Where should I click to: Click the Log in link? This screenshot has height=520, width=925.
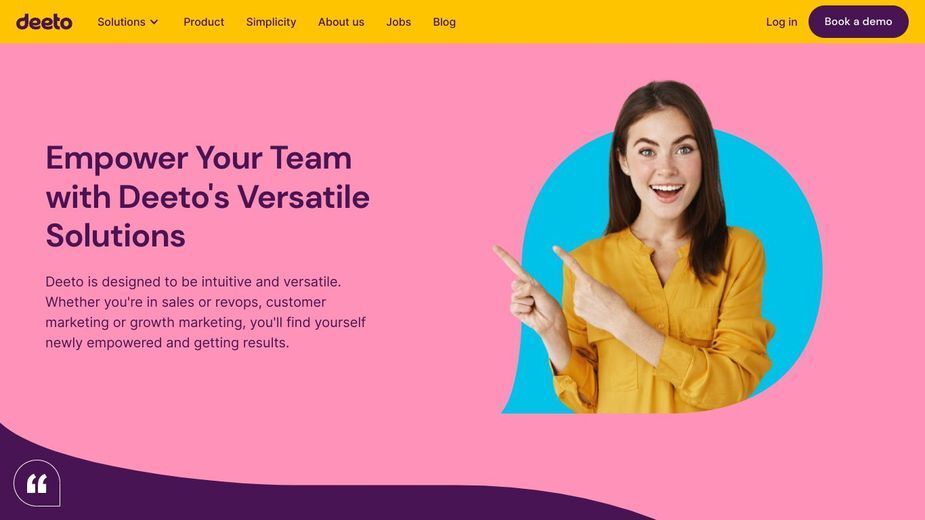[x=781, y=22]
